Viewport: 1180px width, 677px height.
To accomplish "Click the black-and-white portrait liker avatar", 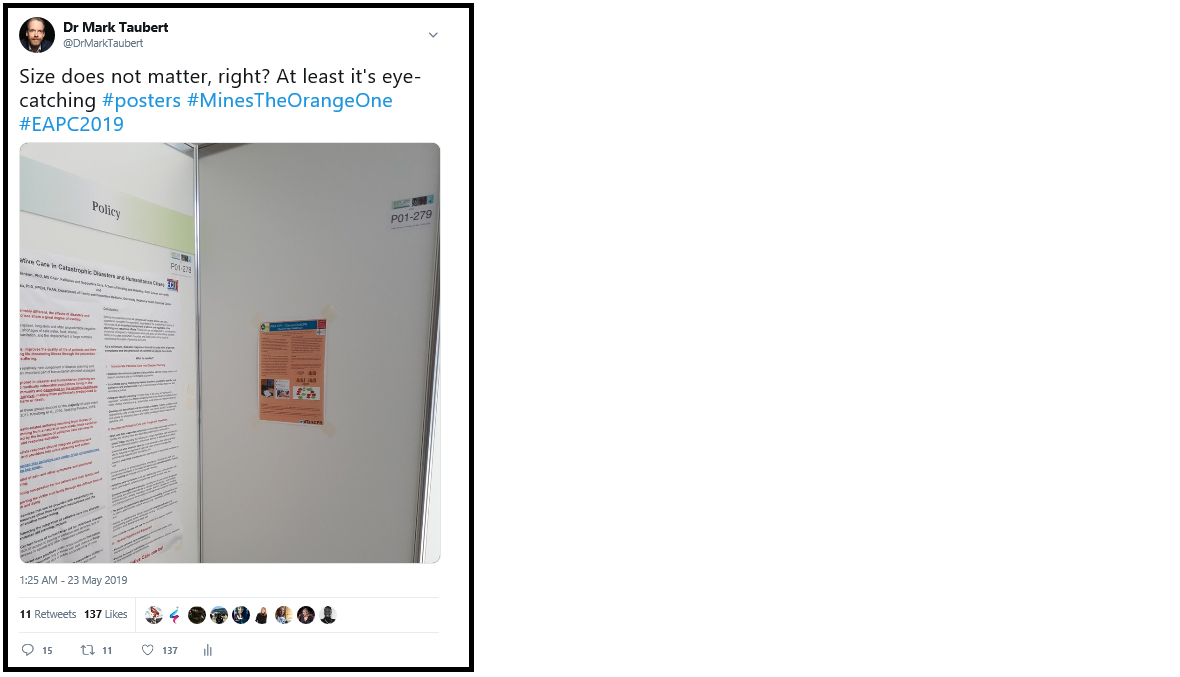I will 327,615.
